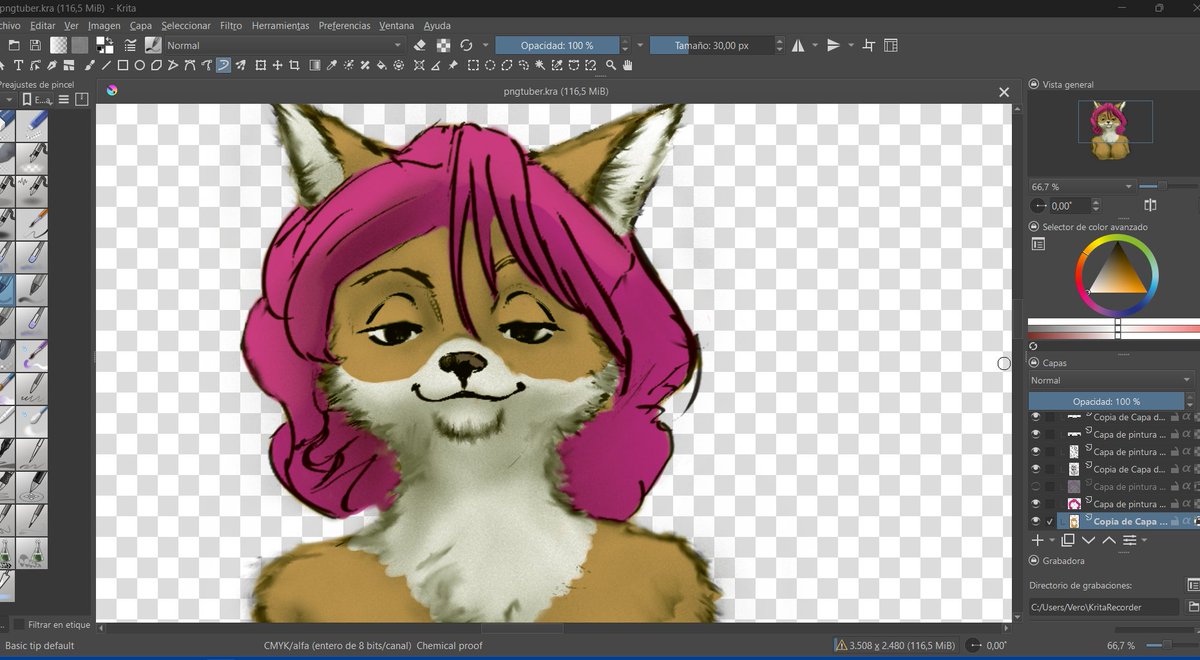Close the pngtuber.kra document tab
The width and height of the screenshot is (1200, 660).
[1004, 91]
